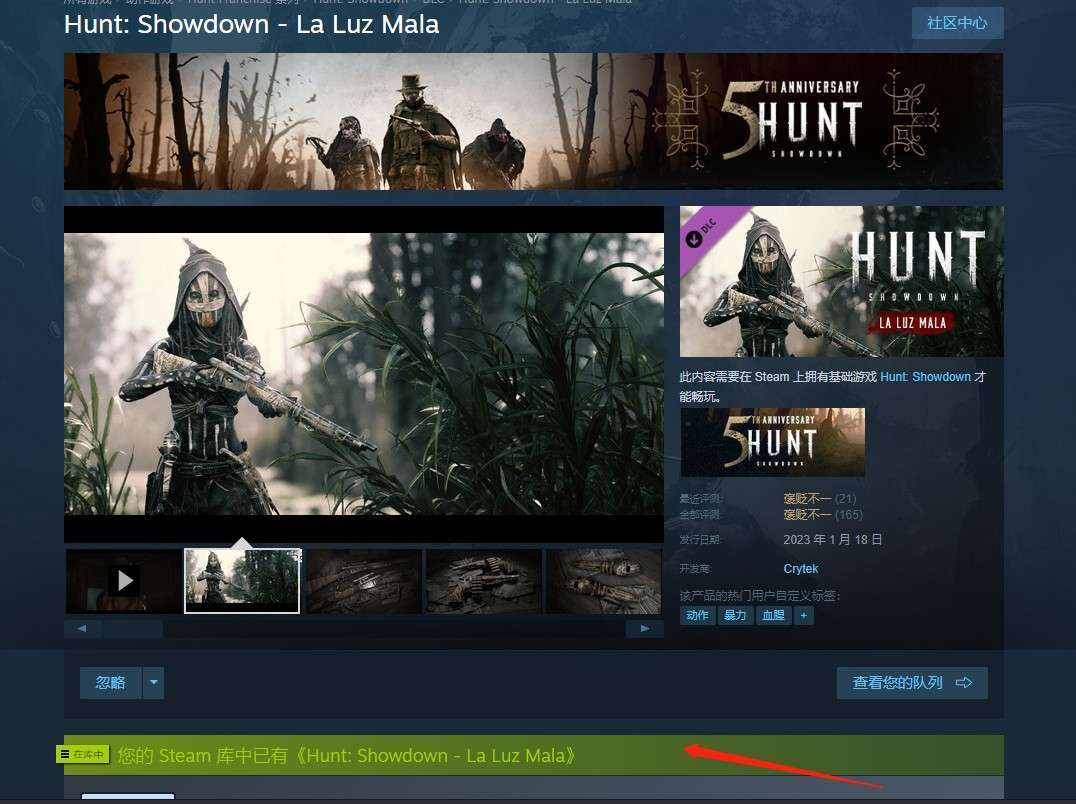Select the fifth thumbnail showing syringe tools
The image size is (1076, 804).
(x=604, y=581)
